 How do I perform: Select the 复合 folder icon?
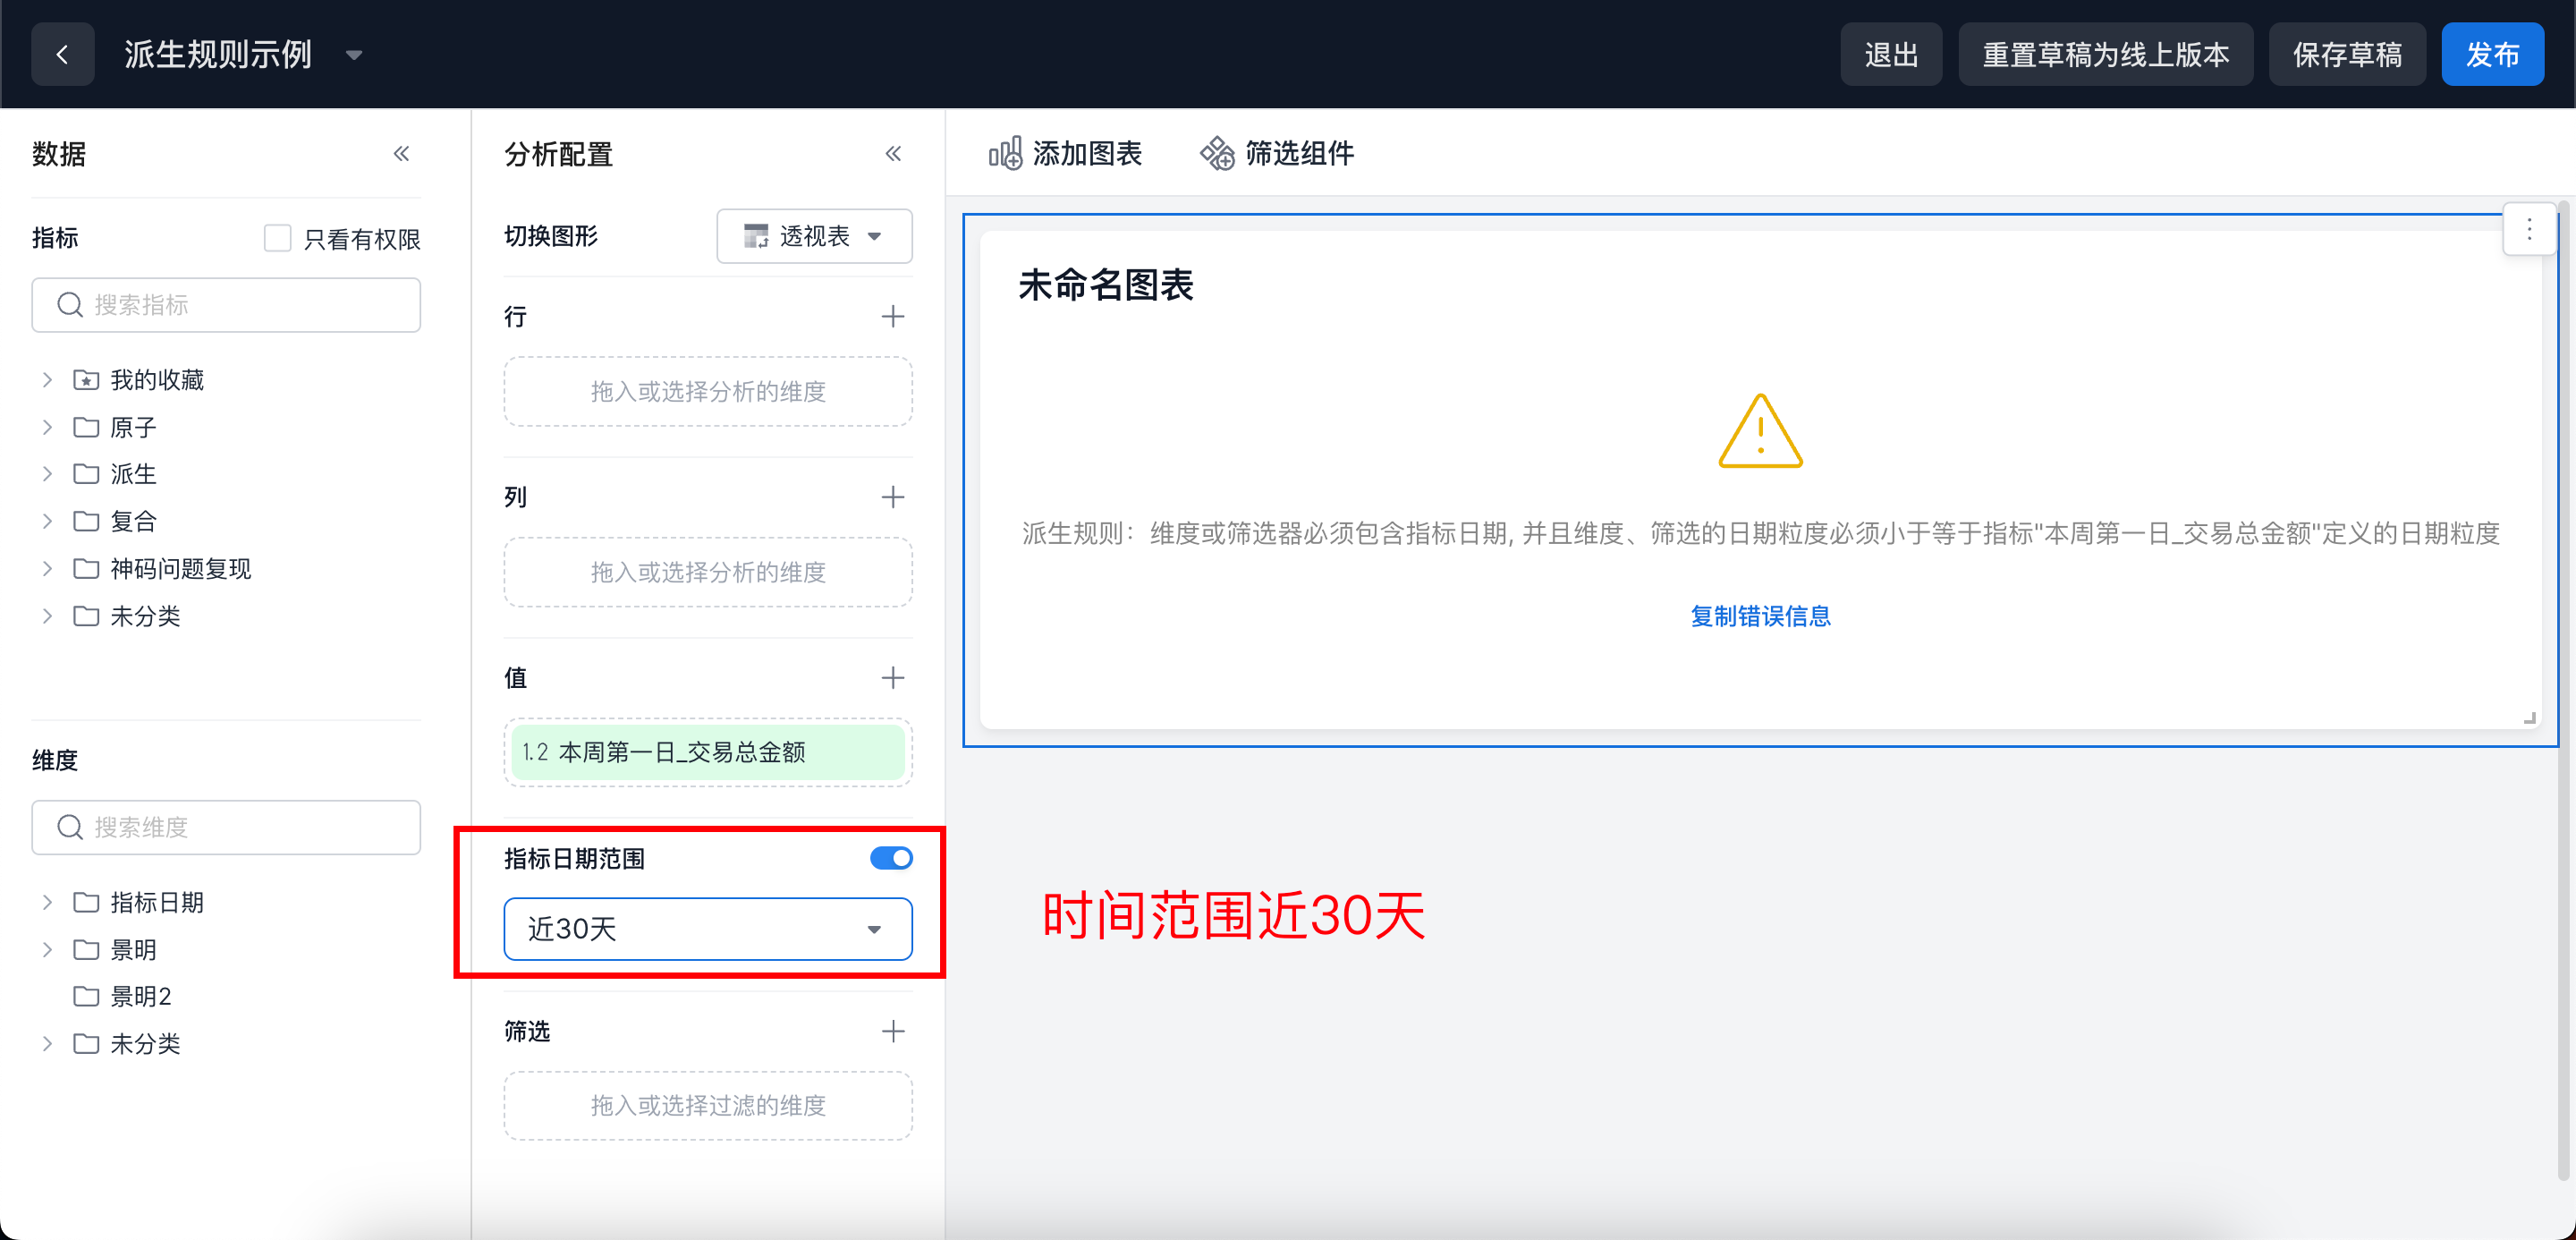(x=86, y=521)
